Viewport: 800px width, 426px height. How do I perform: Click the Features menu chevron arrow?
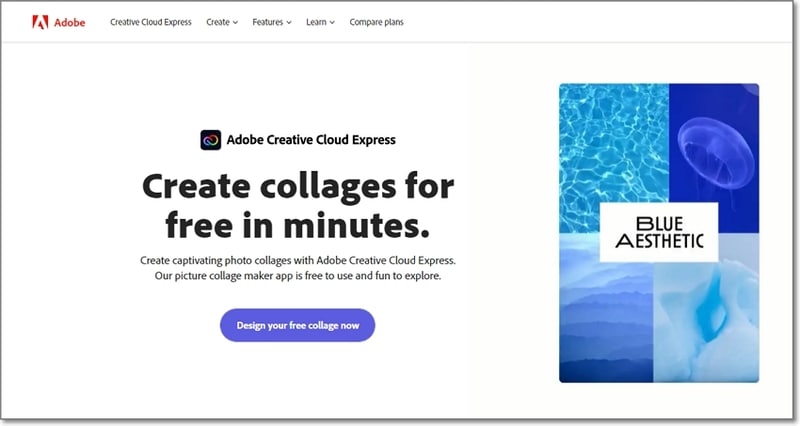(289, 22)
